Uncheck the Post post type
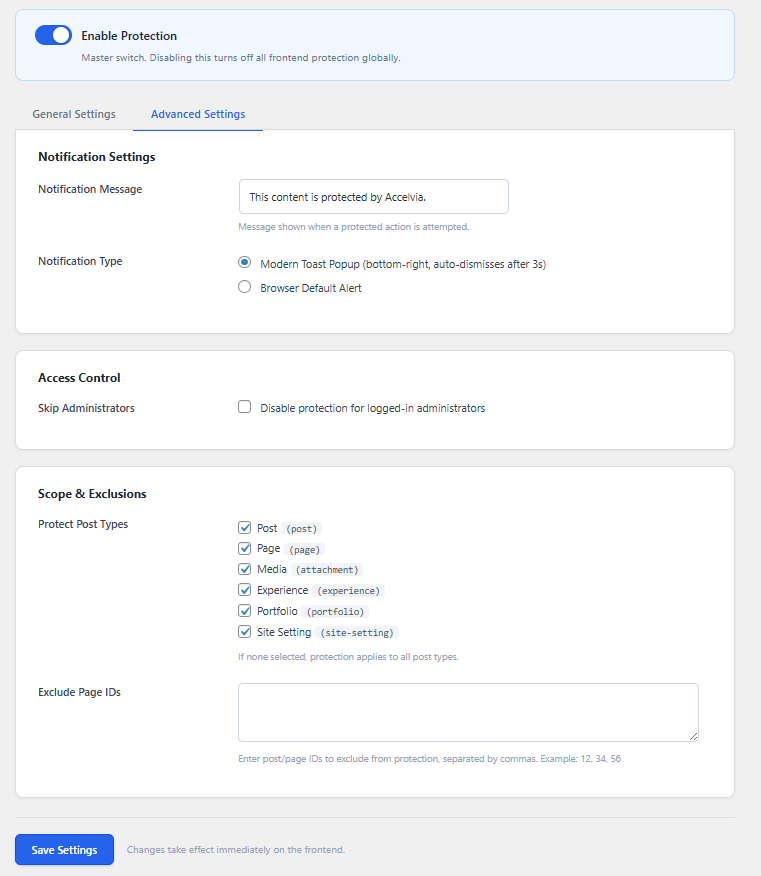Screen dimensions: 761x876 pos(244,527)
